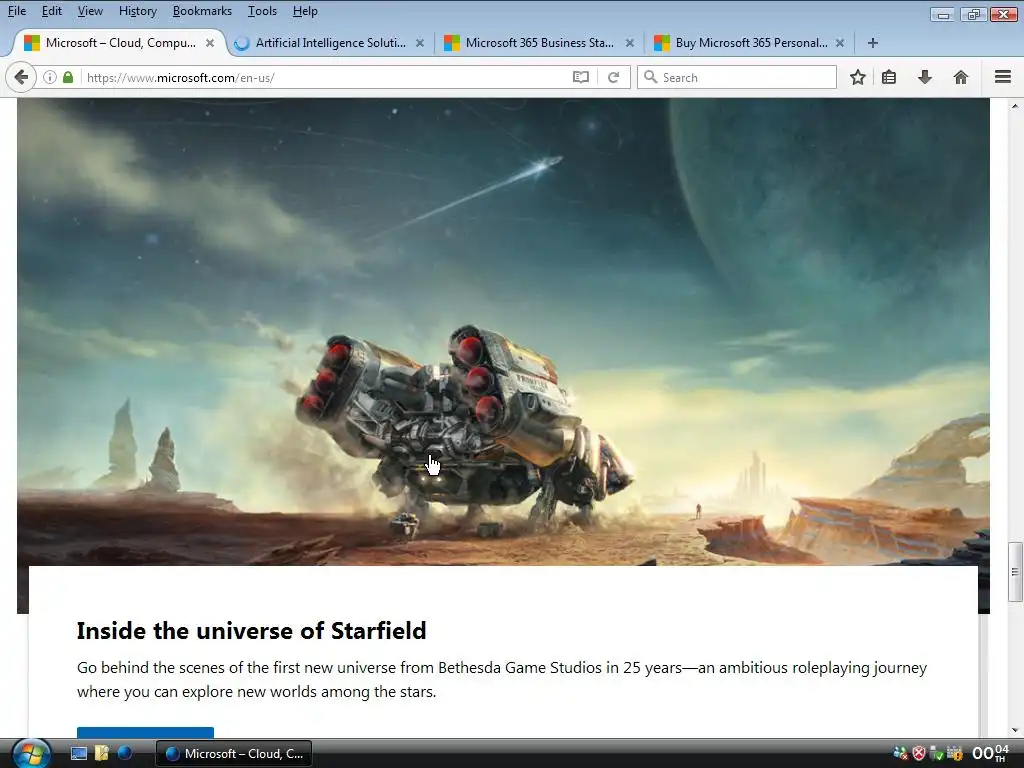
Task: Switch to Microsoft 365 Business Standard tab
Action: 539,43
